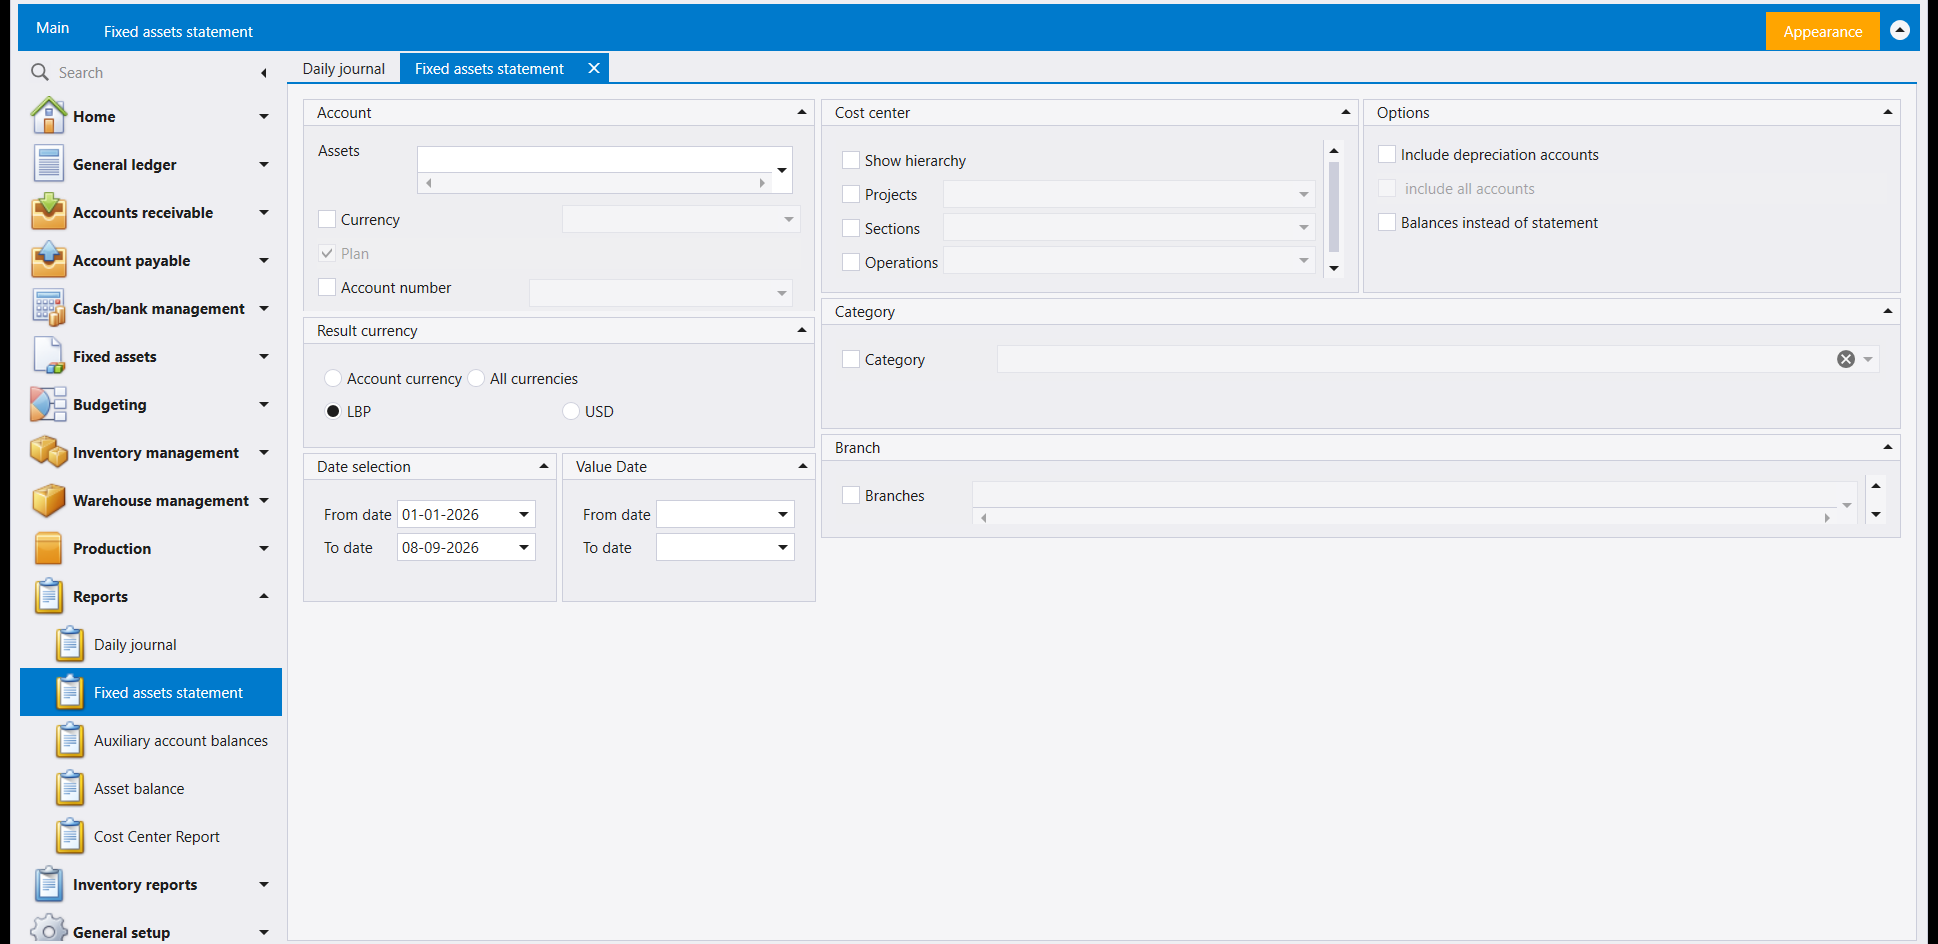
Task: Select Account currency radio option
Action: [x=333, y=378]
